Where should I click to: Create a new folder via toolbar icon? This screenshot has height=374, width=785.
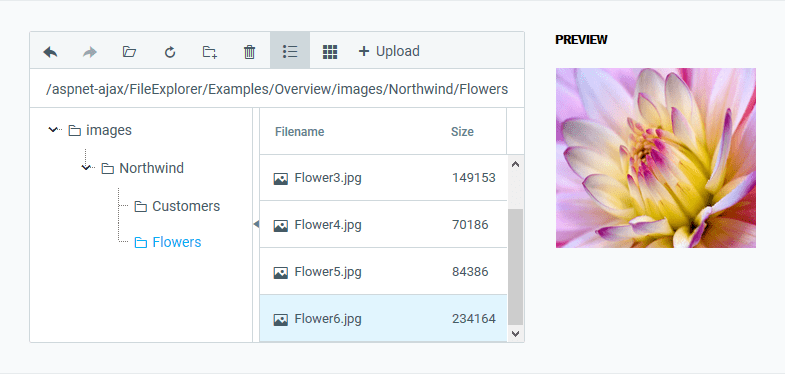(210, 52)
